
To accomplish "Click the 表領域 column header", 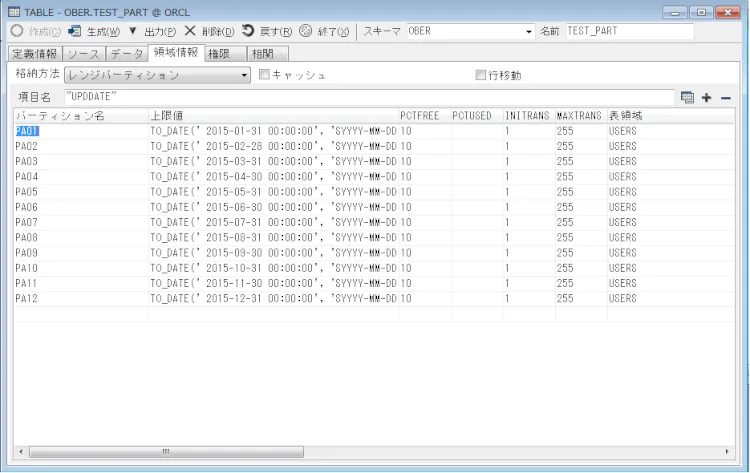I will (671, 116).
